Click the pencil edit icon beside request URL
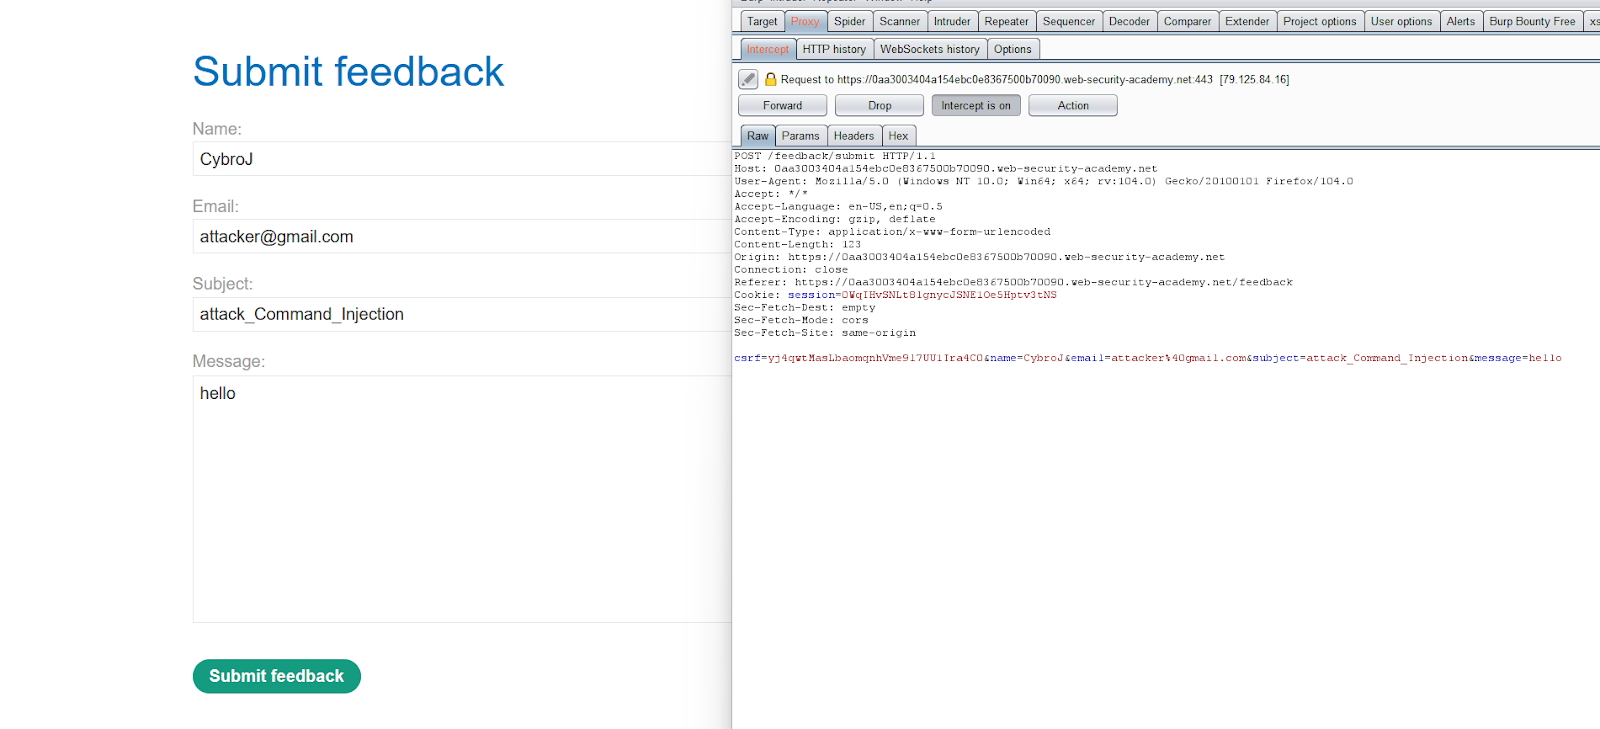This screenshot has height=729, width=1600. (x=748, y=79)
